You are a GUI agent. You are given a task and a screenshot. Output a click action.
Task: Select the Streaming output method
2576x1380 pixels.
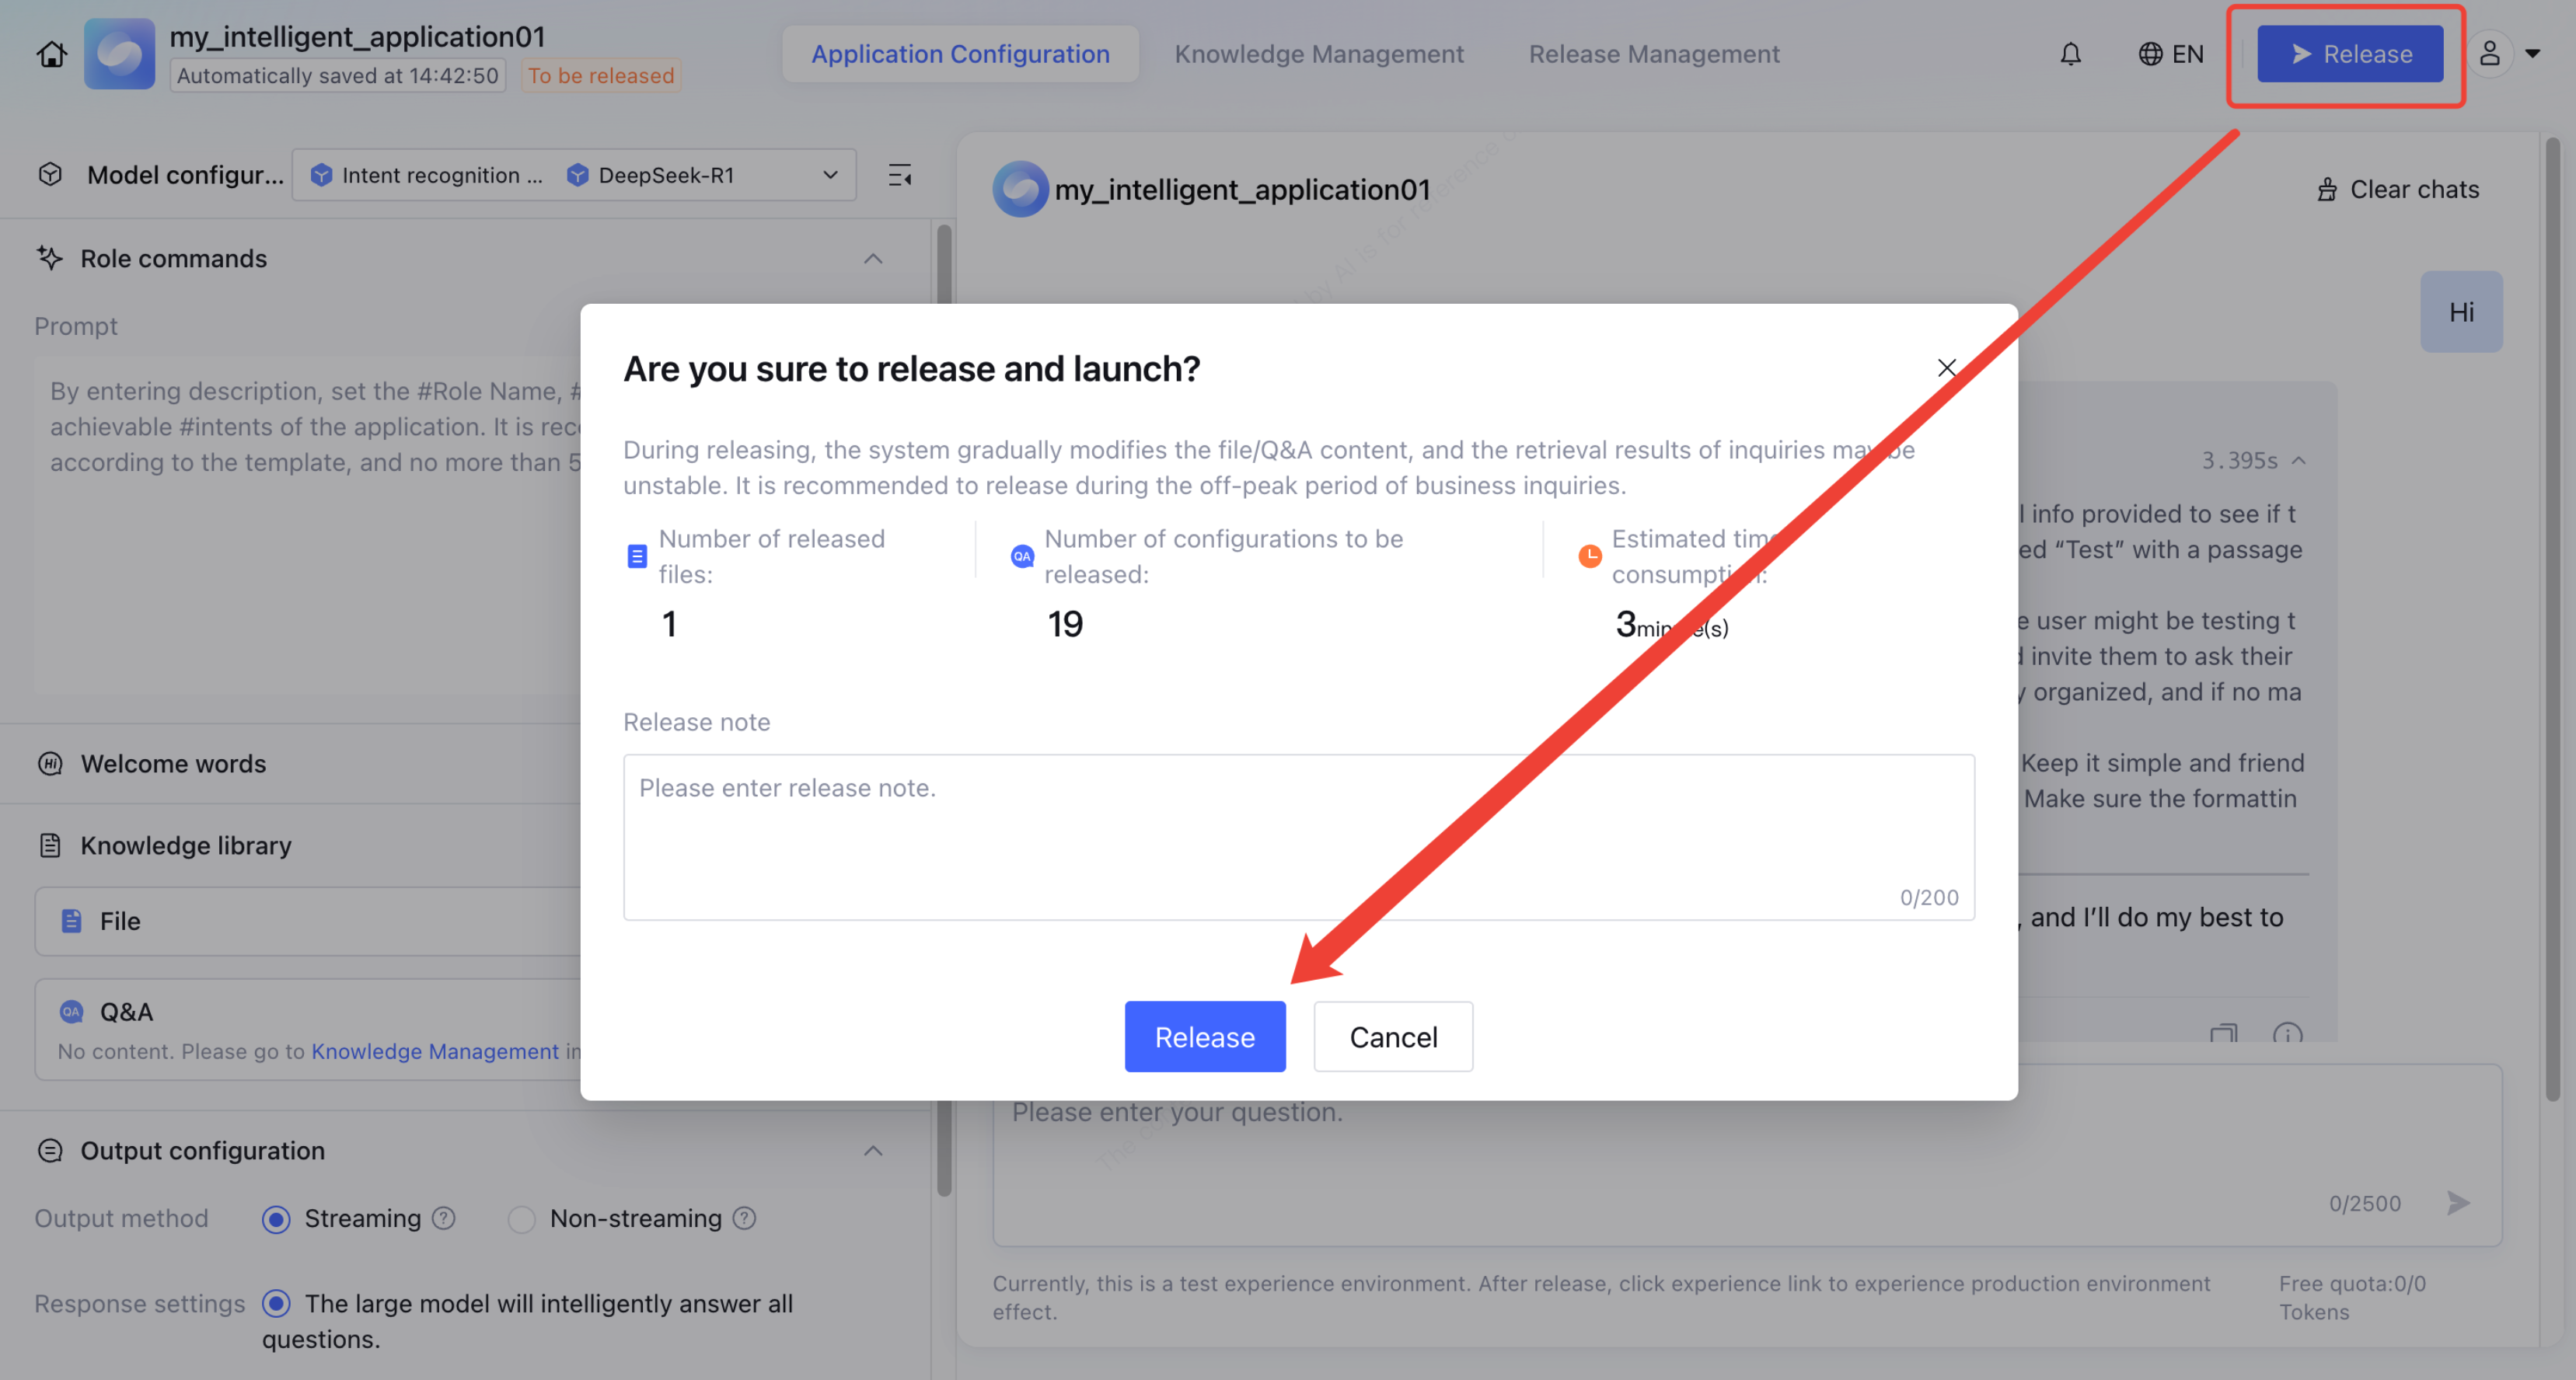pyautogui.click(x=276, y=1219)
